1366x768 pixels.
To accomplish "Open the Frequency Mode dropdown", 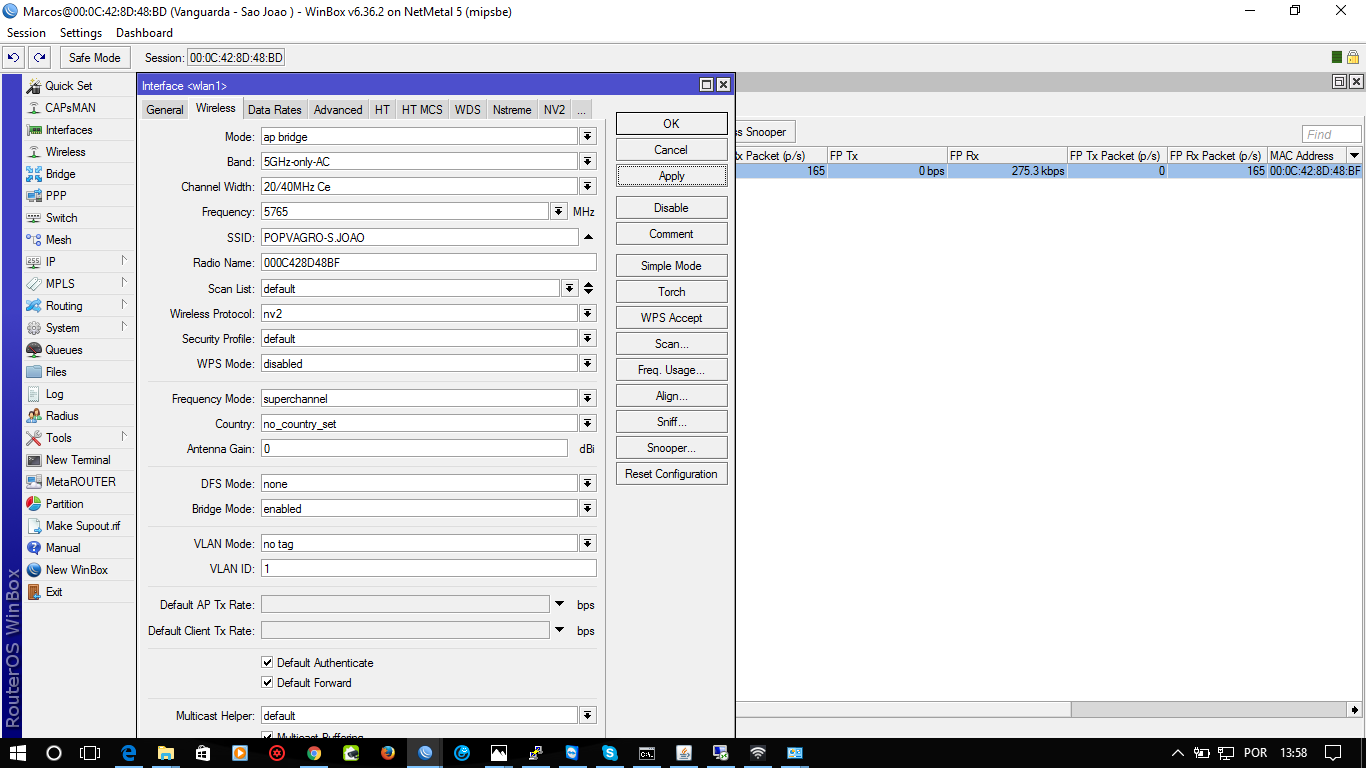I will [x=588, y=399].
